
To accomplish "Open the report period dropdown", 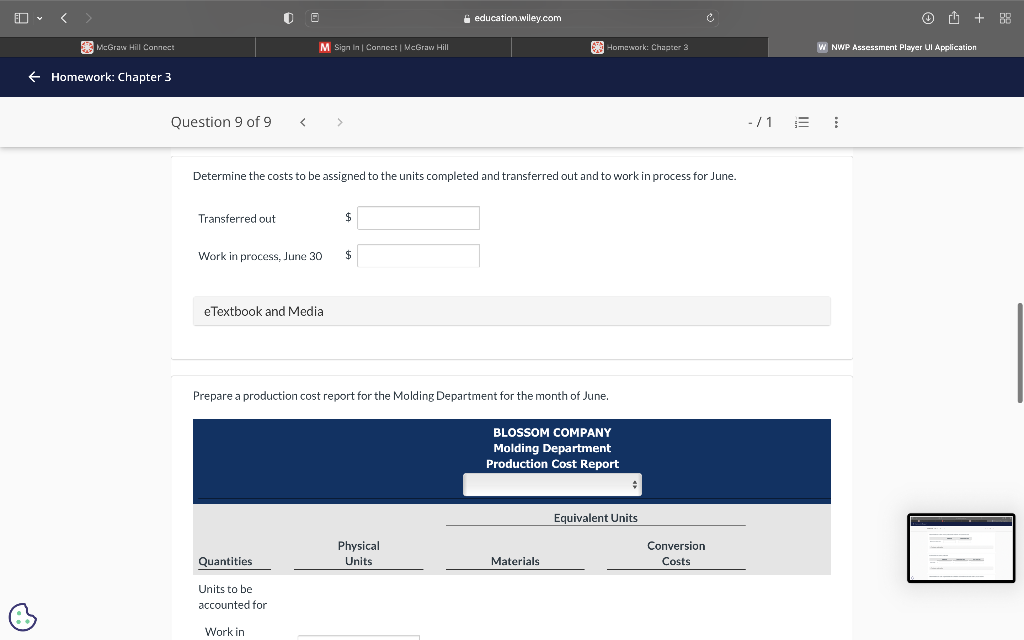I will (x=552, y=485).
